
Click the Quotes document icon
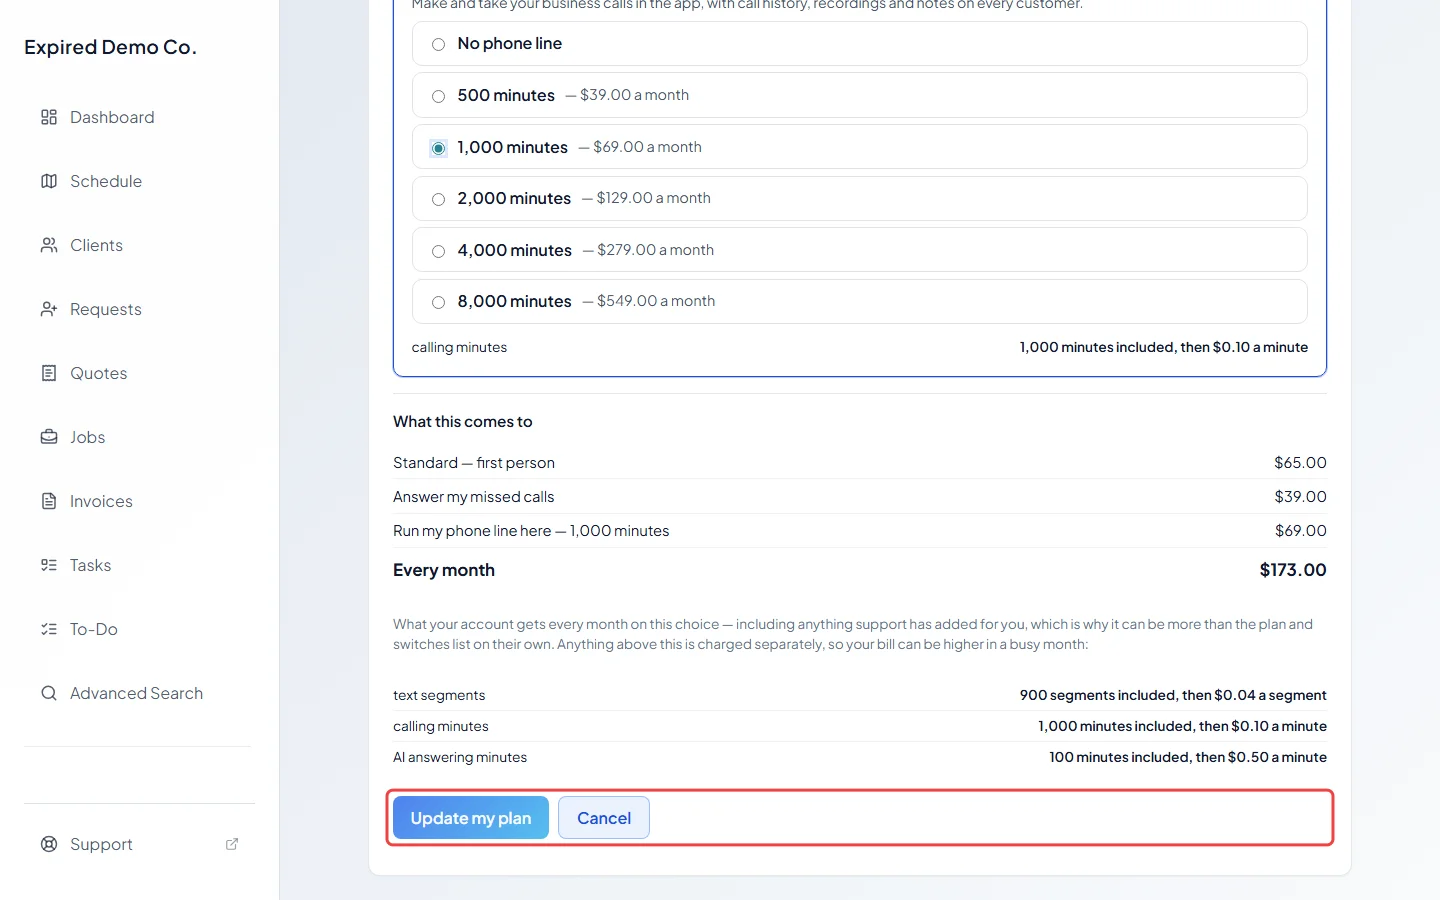[x=49, y=373]
